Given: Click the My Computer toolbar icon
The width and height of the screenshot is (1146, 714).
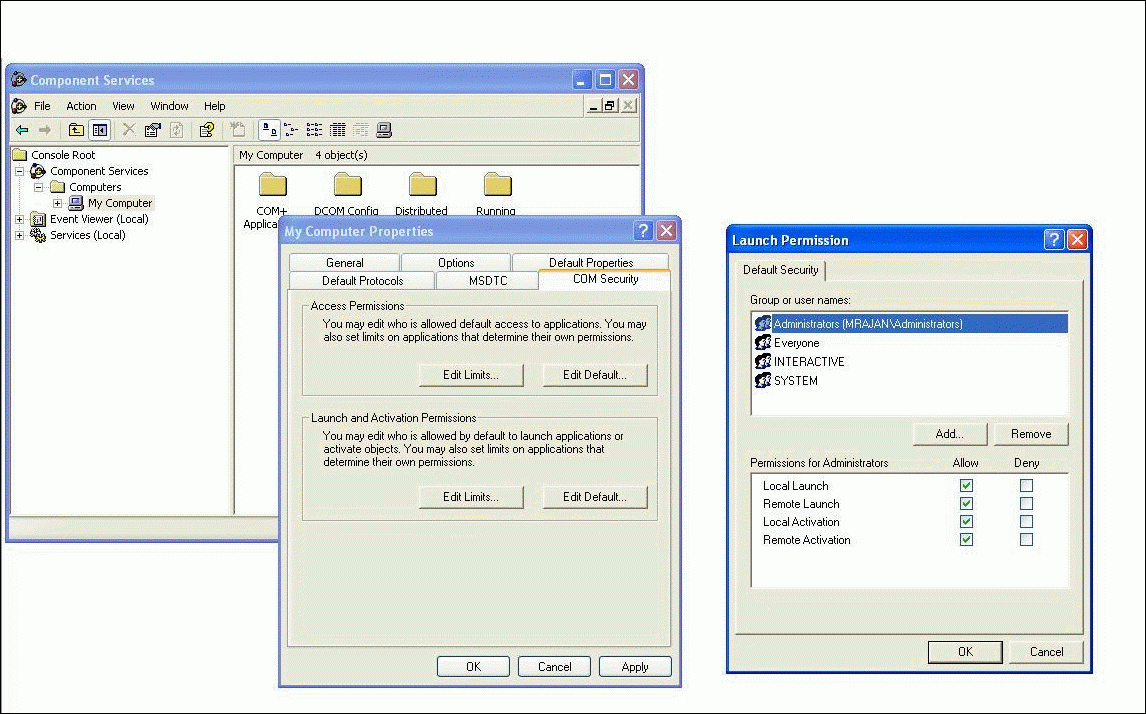Looking at the screenshot, I should [384, 130].
